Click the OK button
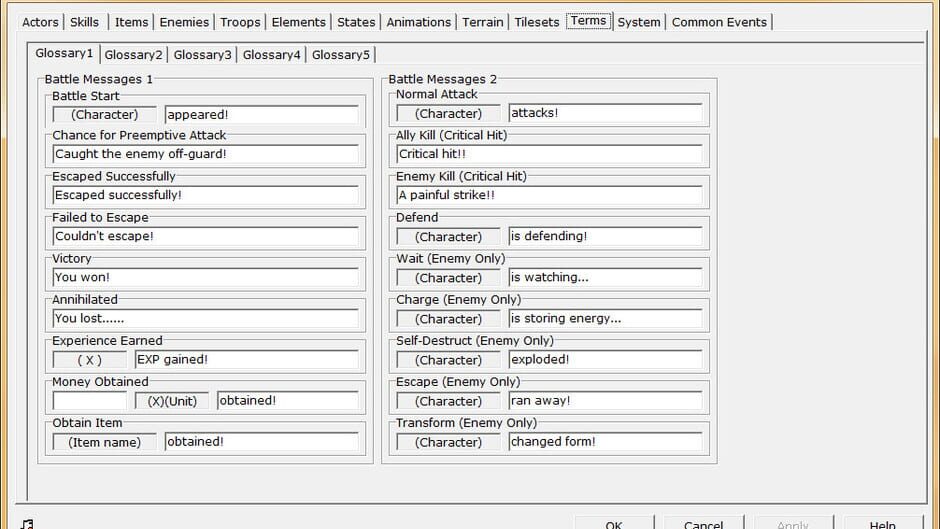This screenshot has height=529, width=940. coord(614,523)
